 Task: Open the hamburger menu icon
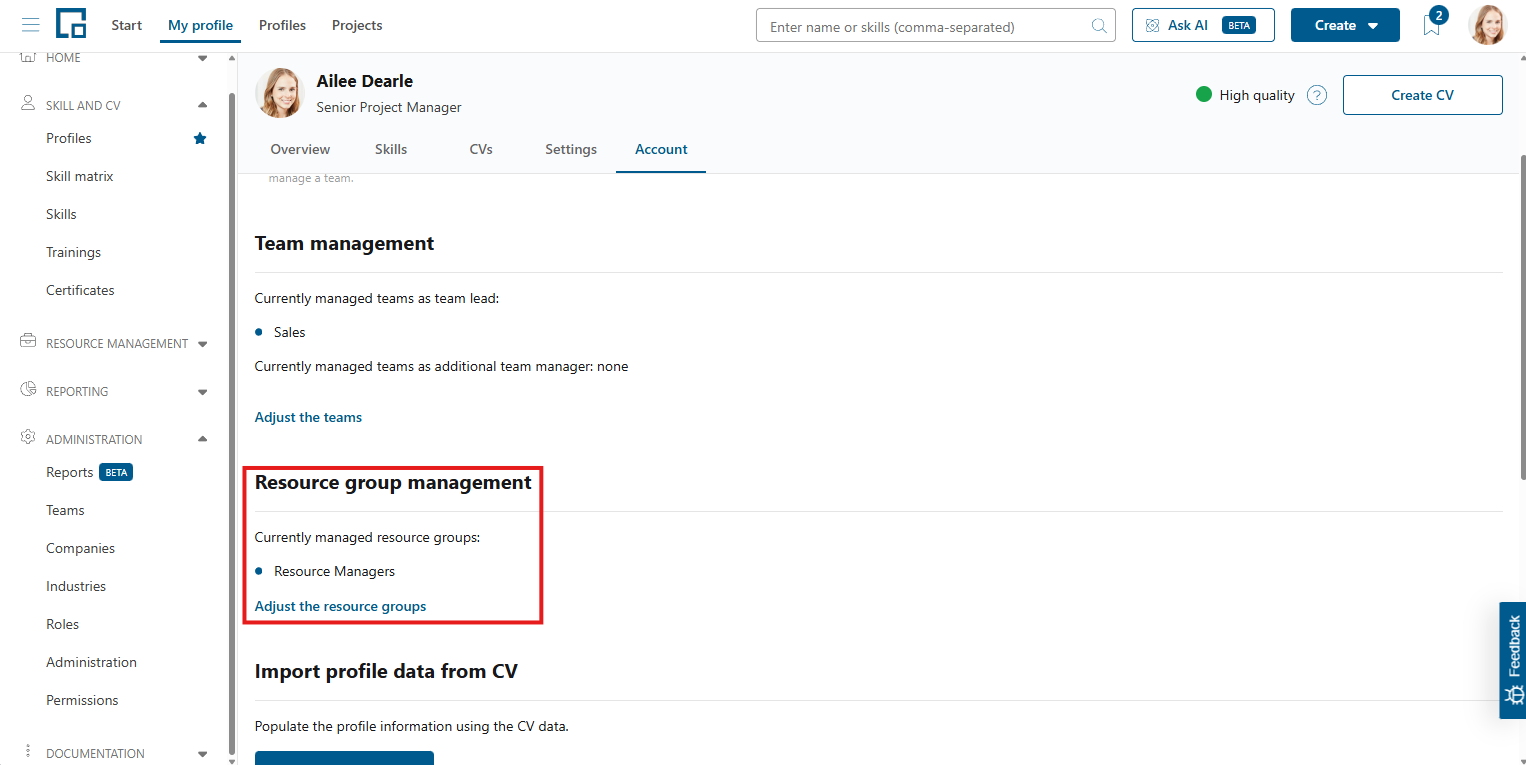(x=30, y=25)
